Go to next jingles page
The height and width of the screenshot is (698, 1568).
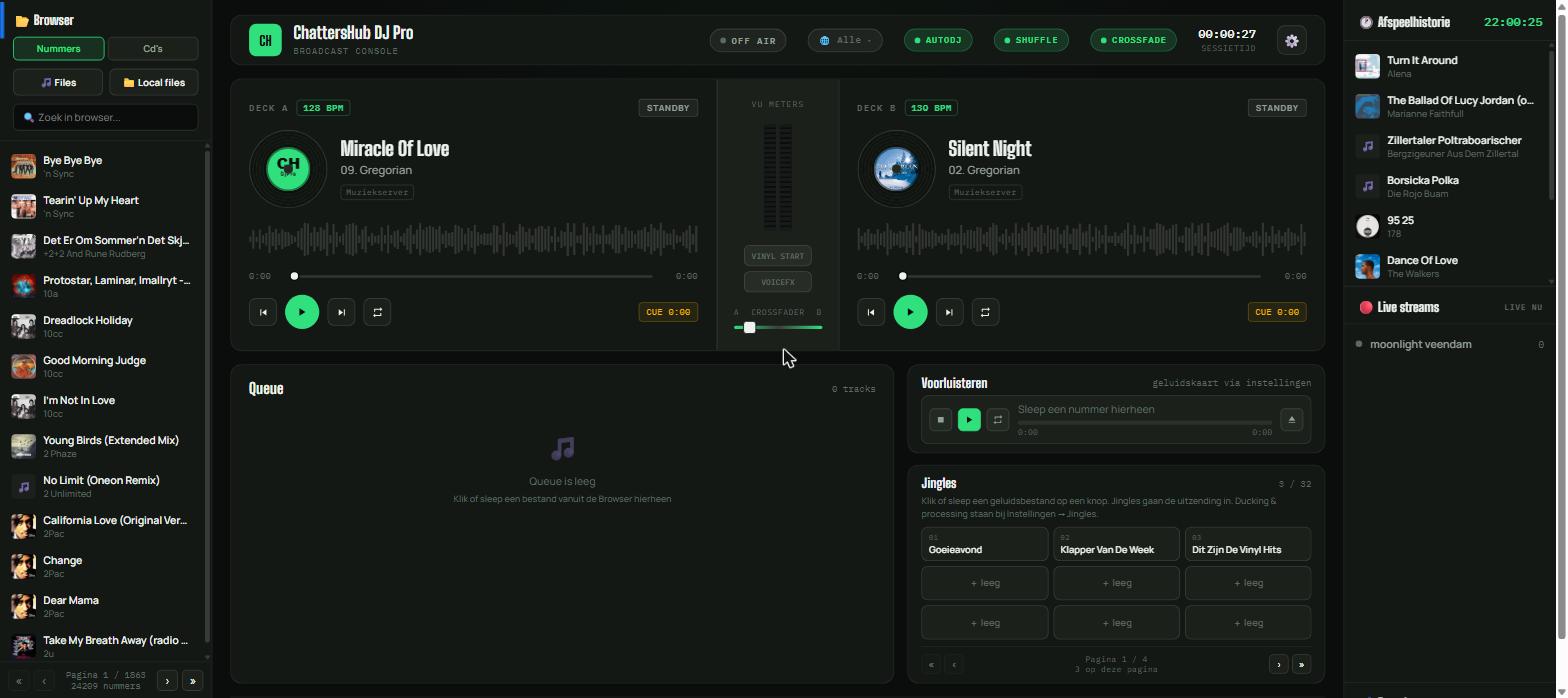(x=1278, y=664)
